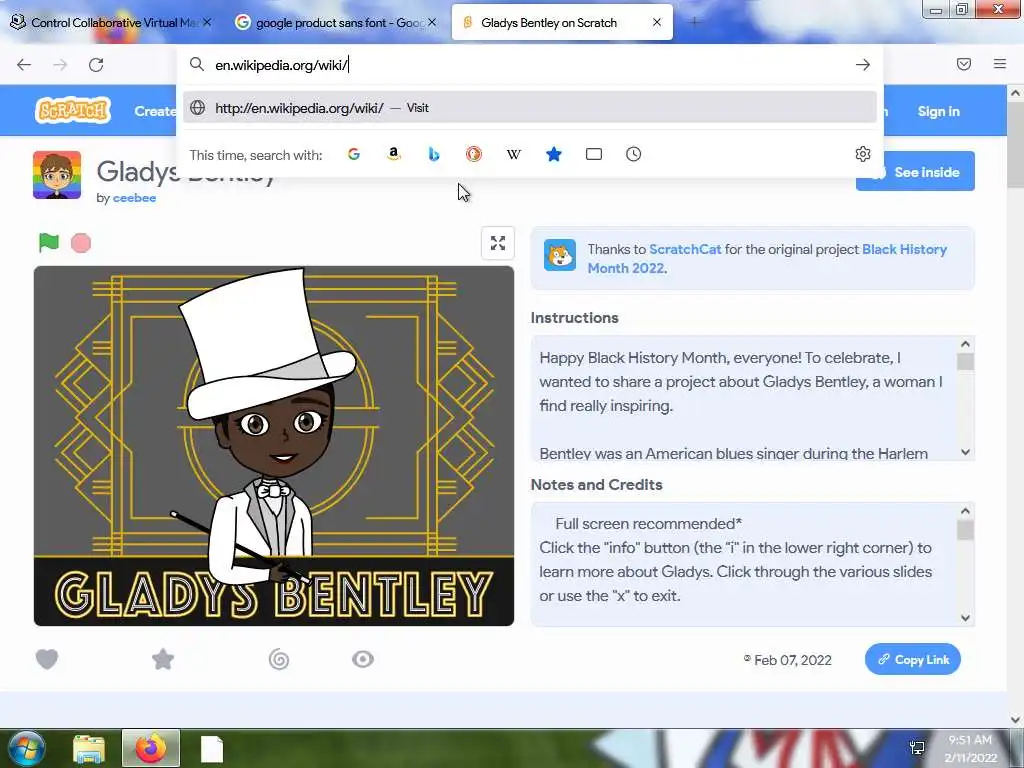This screenshot has width=1024, height=768.
Task: Search this time with Google
Action: [354, 154]
